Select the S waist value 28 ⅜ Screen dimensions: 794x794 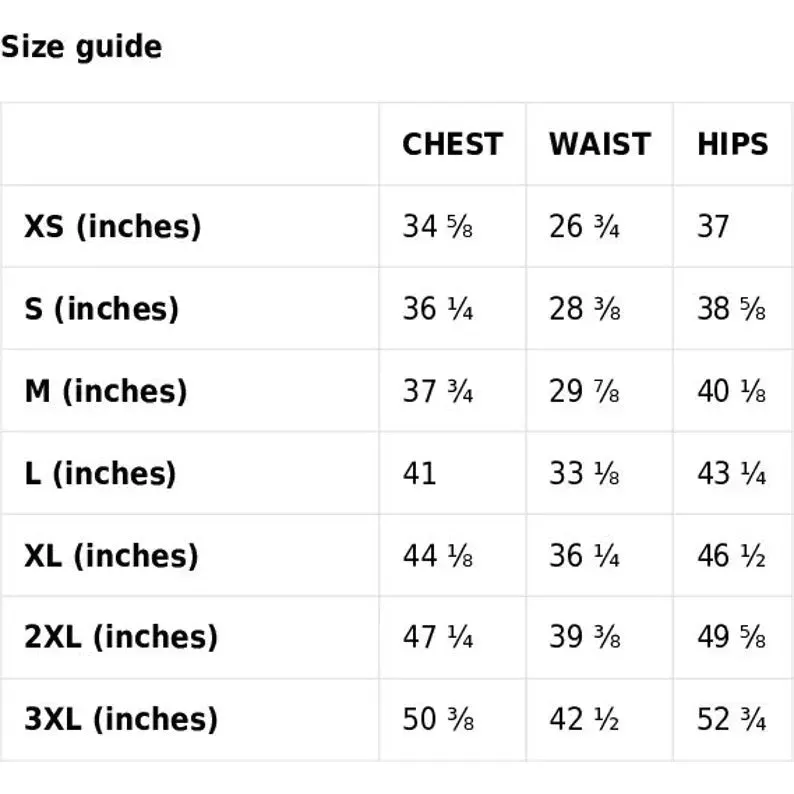(x=584, y=309)
